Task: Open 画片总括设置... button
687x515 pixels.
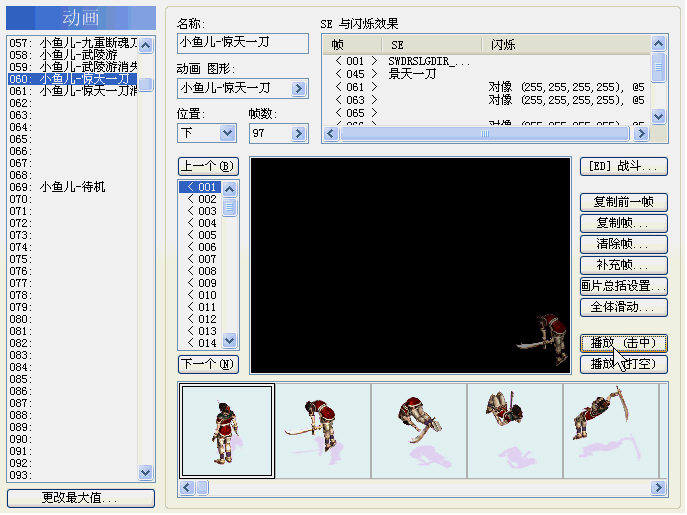Action: pyautogui.click(x=624, y=286)
